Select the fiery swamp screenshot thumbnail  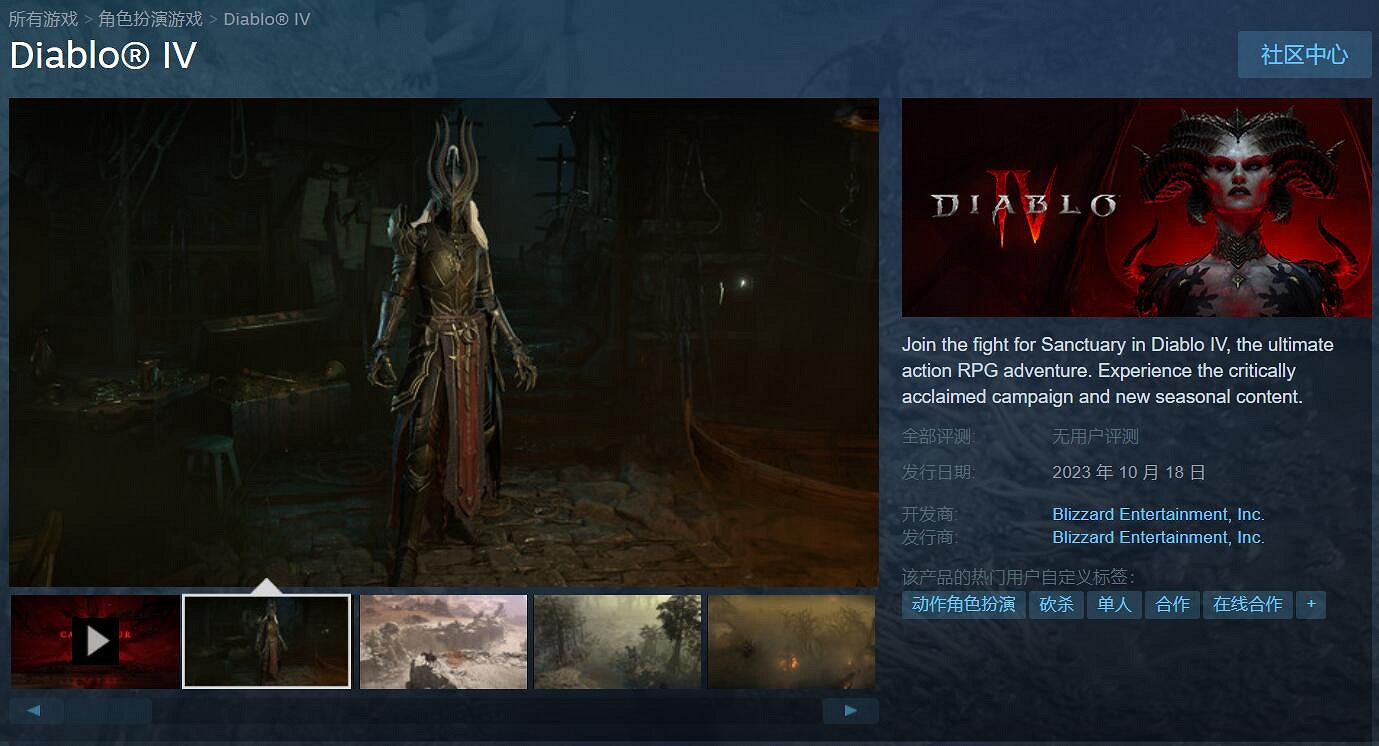[x=791, y=641]
